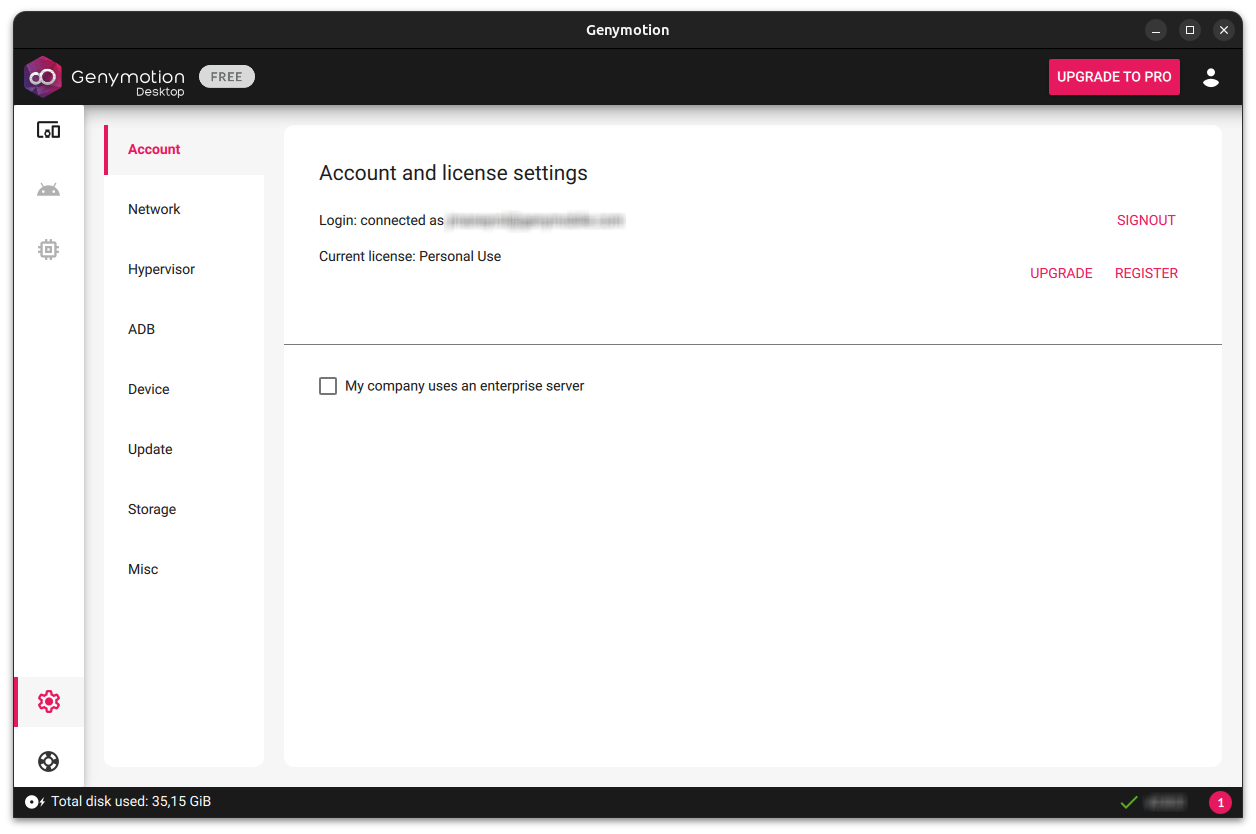Open the hardware chip panel icon
The image size is (1256, 834).
48,249
